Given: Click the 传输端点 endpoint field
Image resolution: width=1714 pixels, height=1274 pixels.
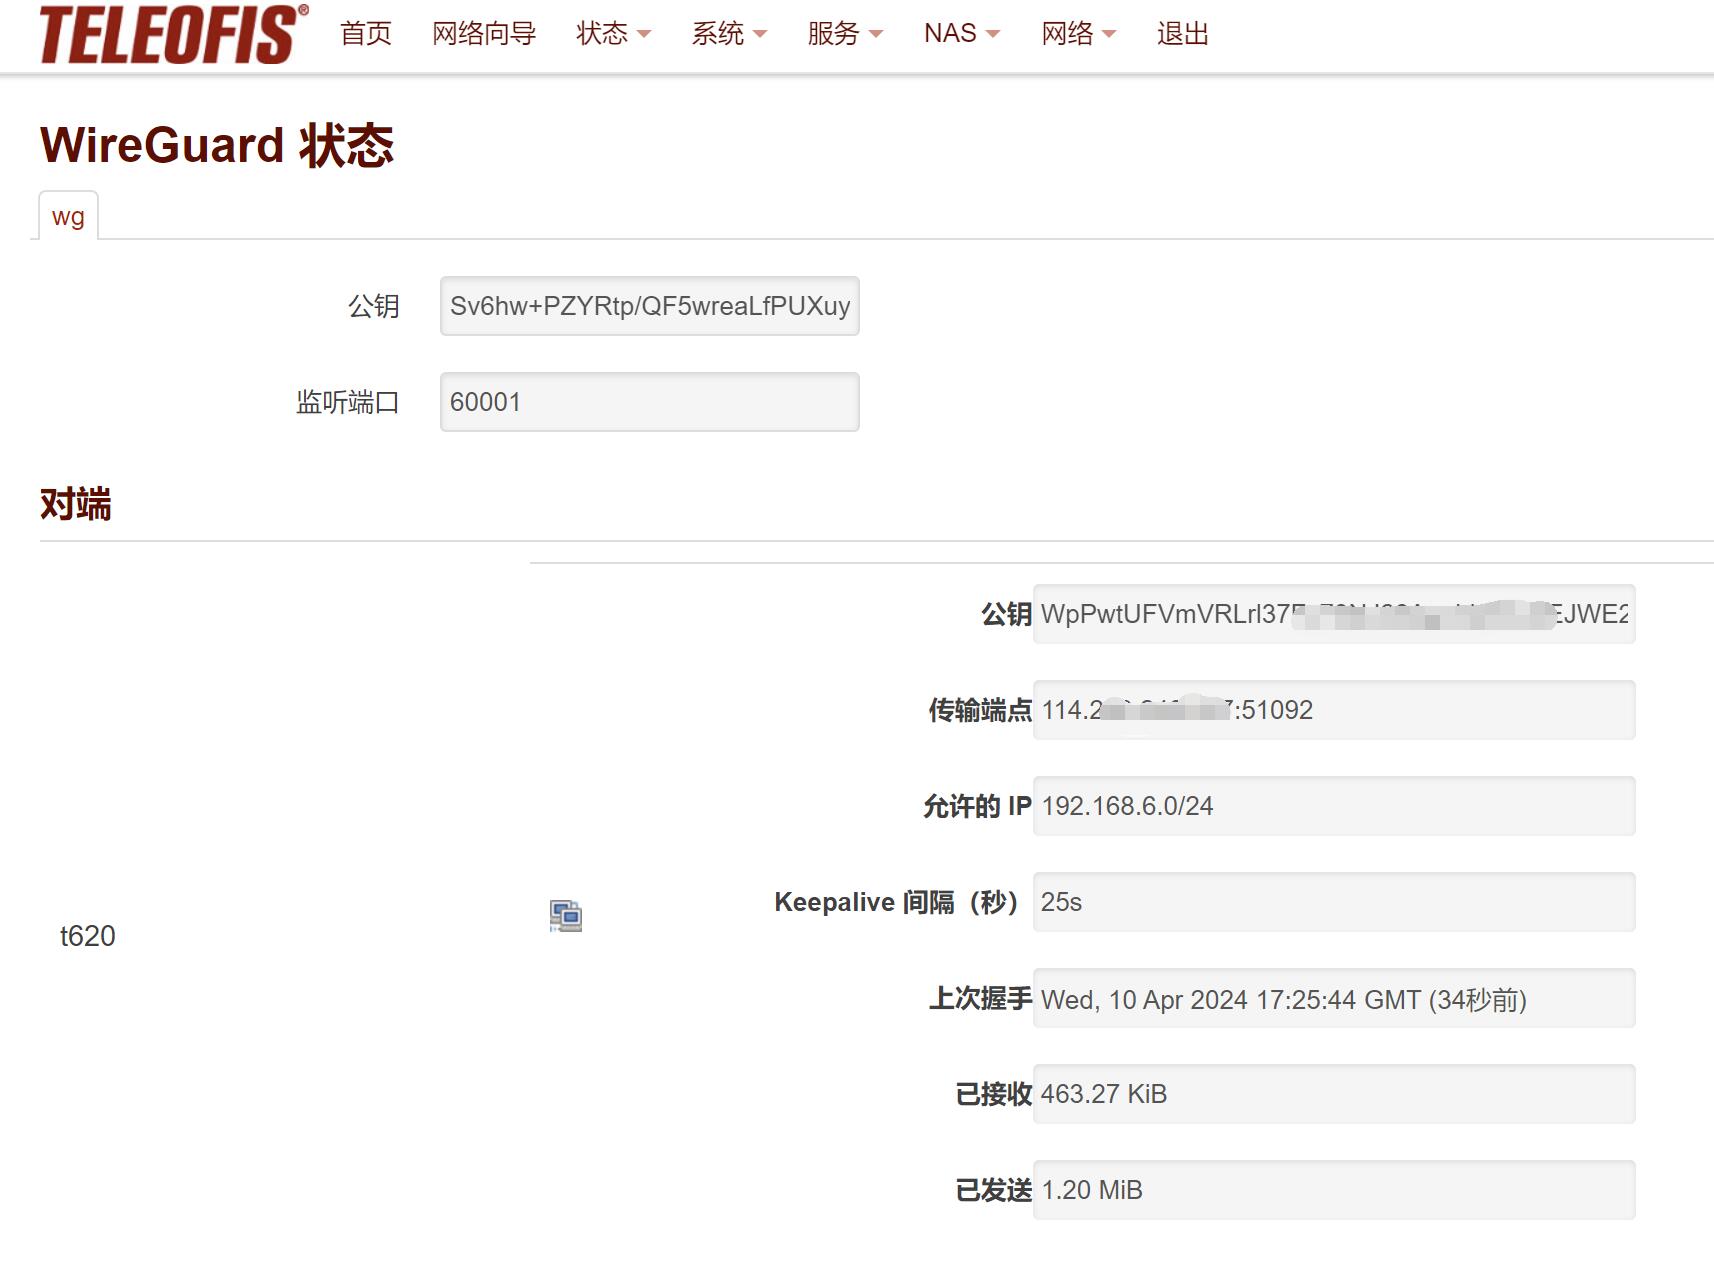Looking at the screenshot, I should (x=1333, y=710).
